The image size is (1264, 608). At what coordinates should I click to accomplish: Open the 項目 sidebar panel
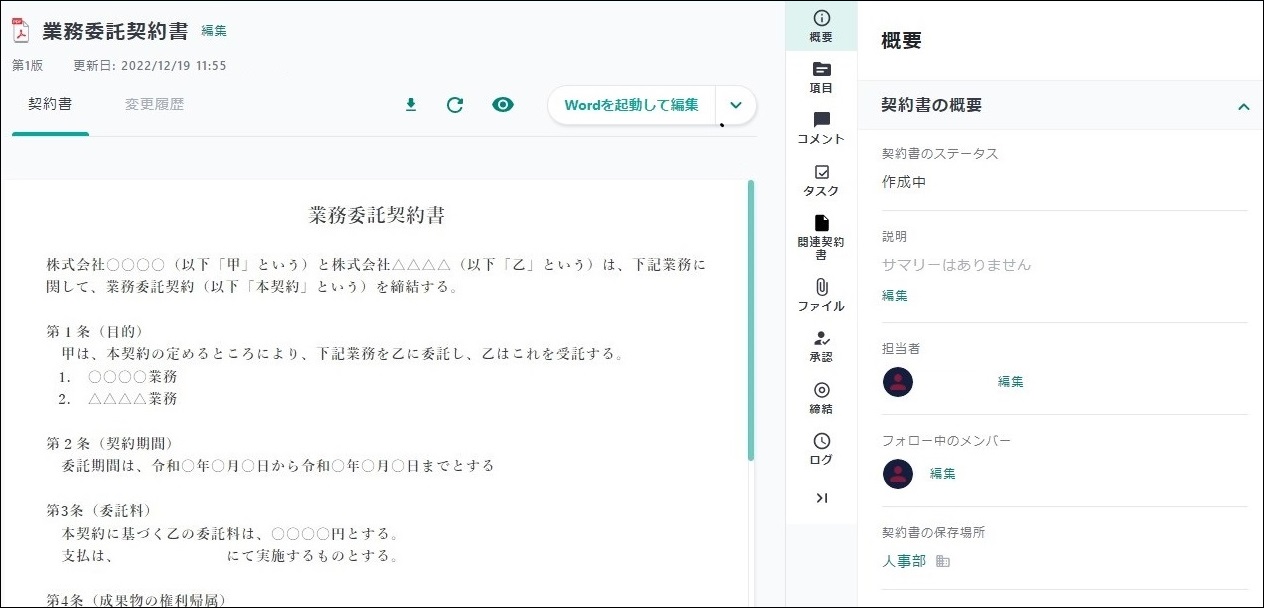(821, 77)
